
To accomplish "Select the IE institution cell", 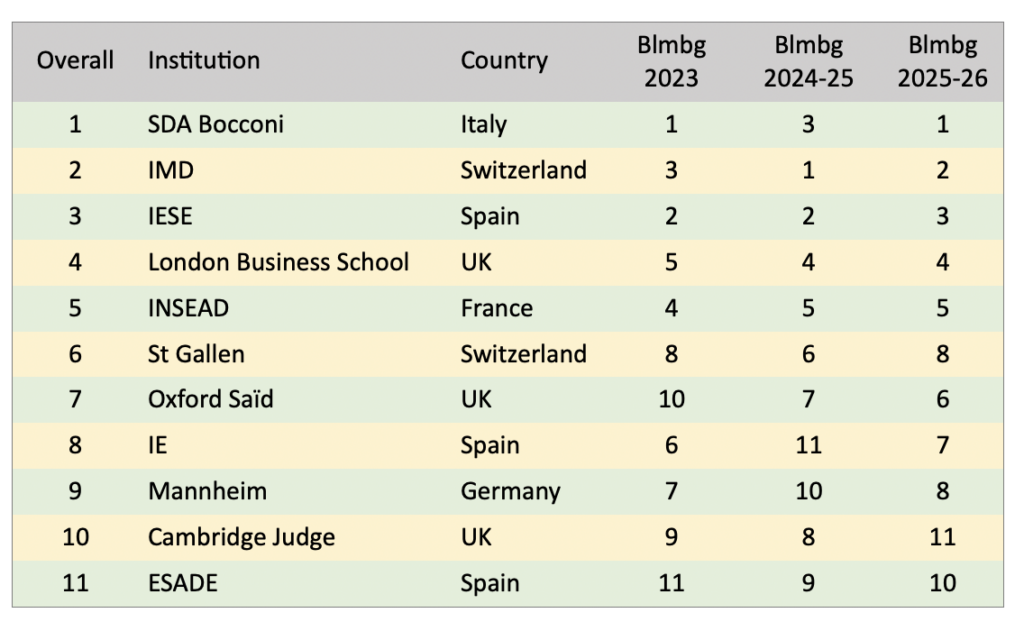I will pos(159,445).
